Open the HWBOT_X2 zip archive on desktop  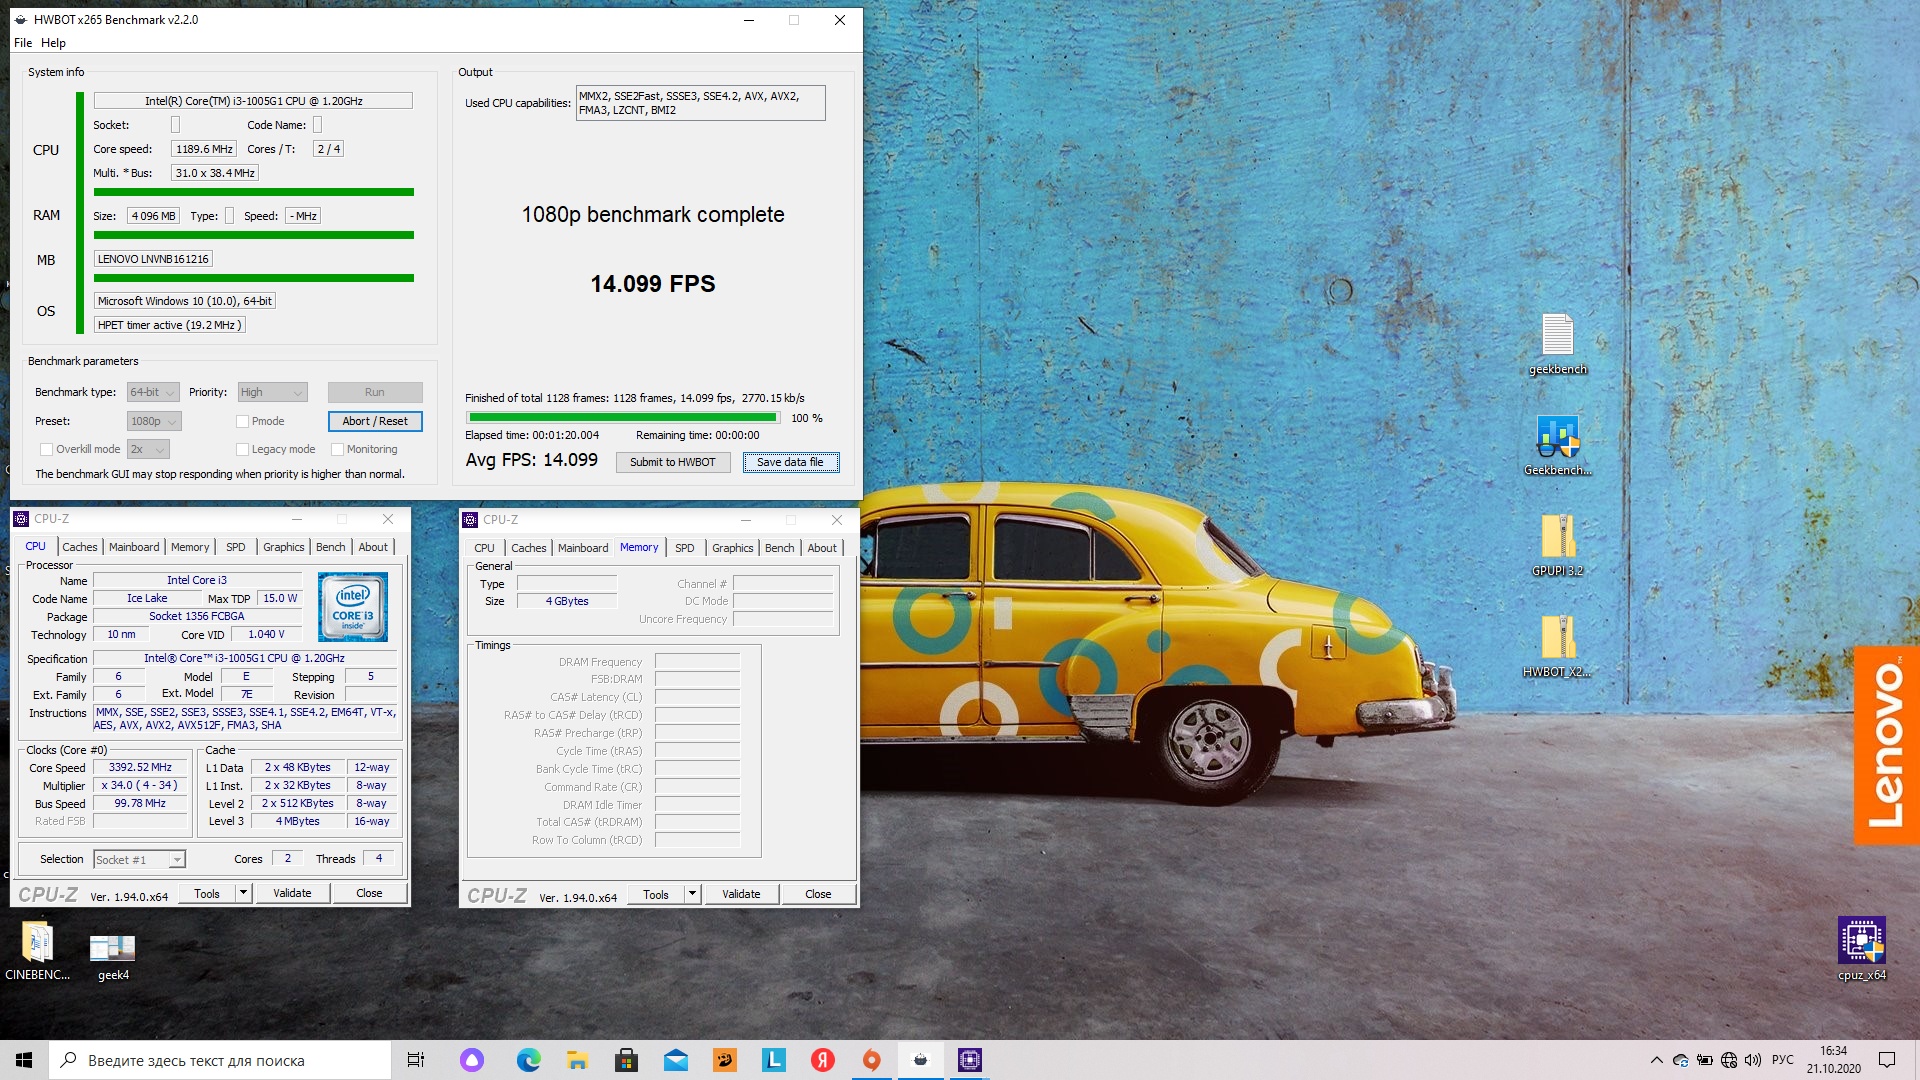coord(1557,646)
